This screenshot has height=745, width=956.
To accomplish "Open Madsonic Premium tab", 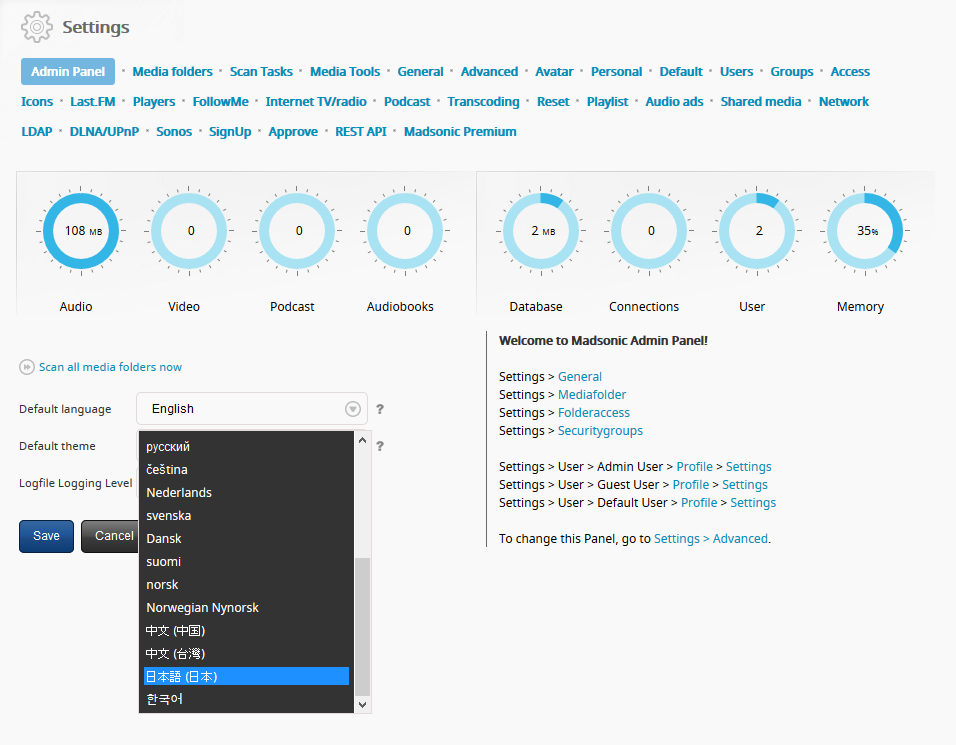I will (x=460, y=131).
